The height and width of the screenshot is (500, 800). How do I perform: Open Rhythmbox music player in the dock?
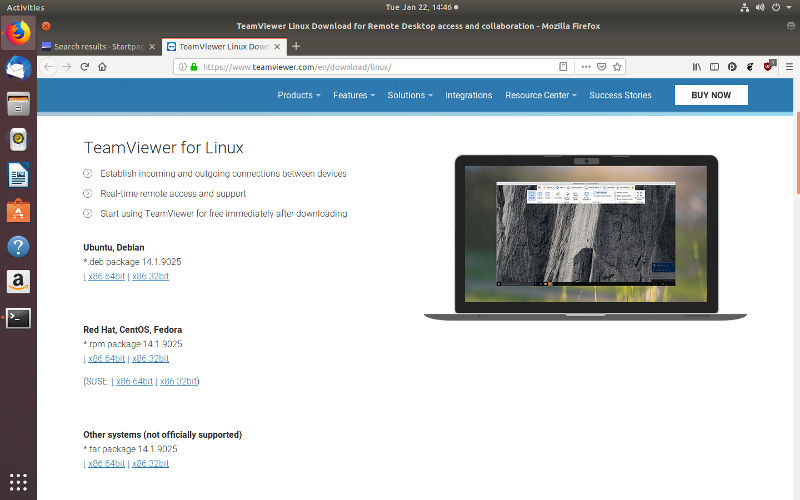pos(18,139)
